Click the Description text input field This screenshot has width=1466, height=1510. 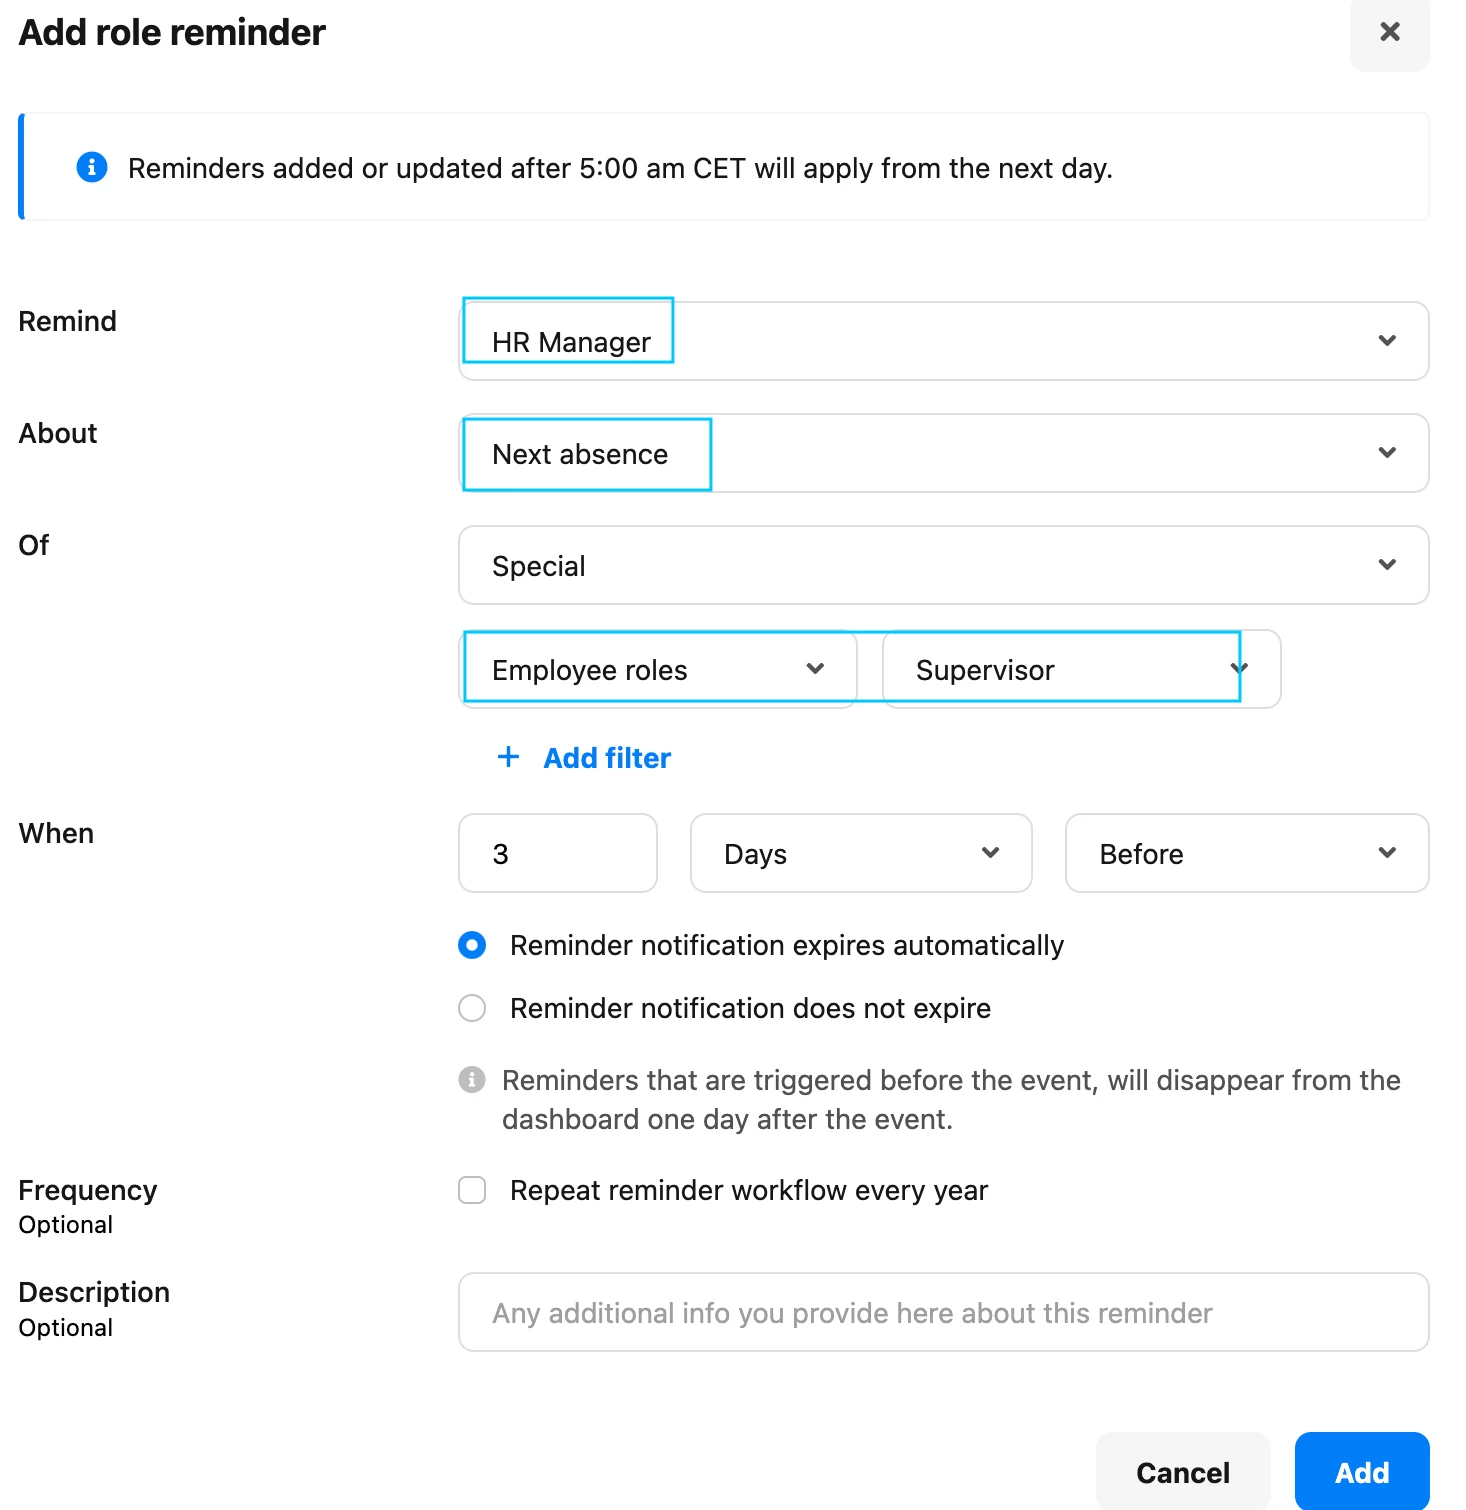tap(944, 1312)
